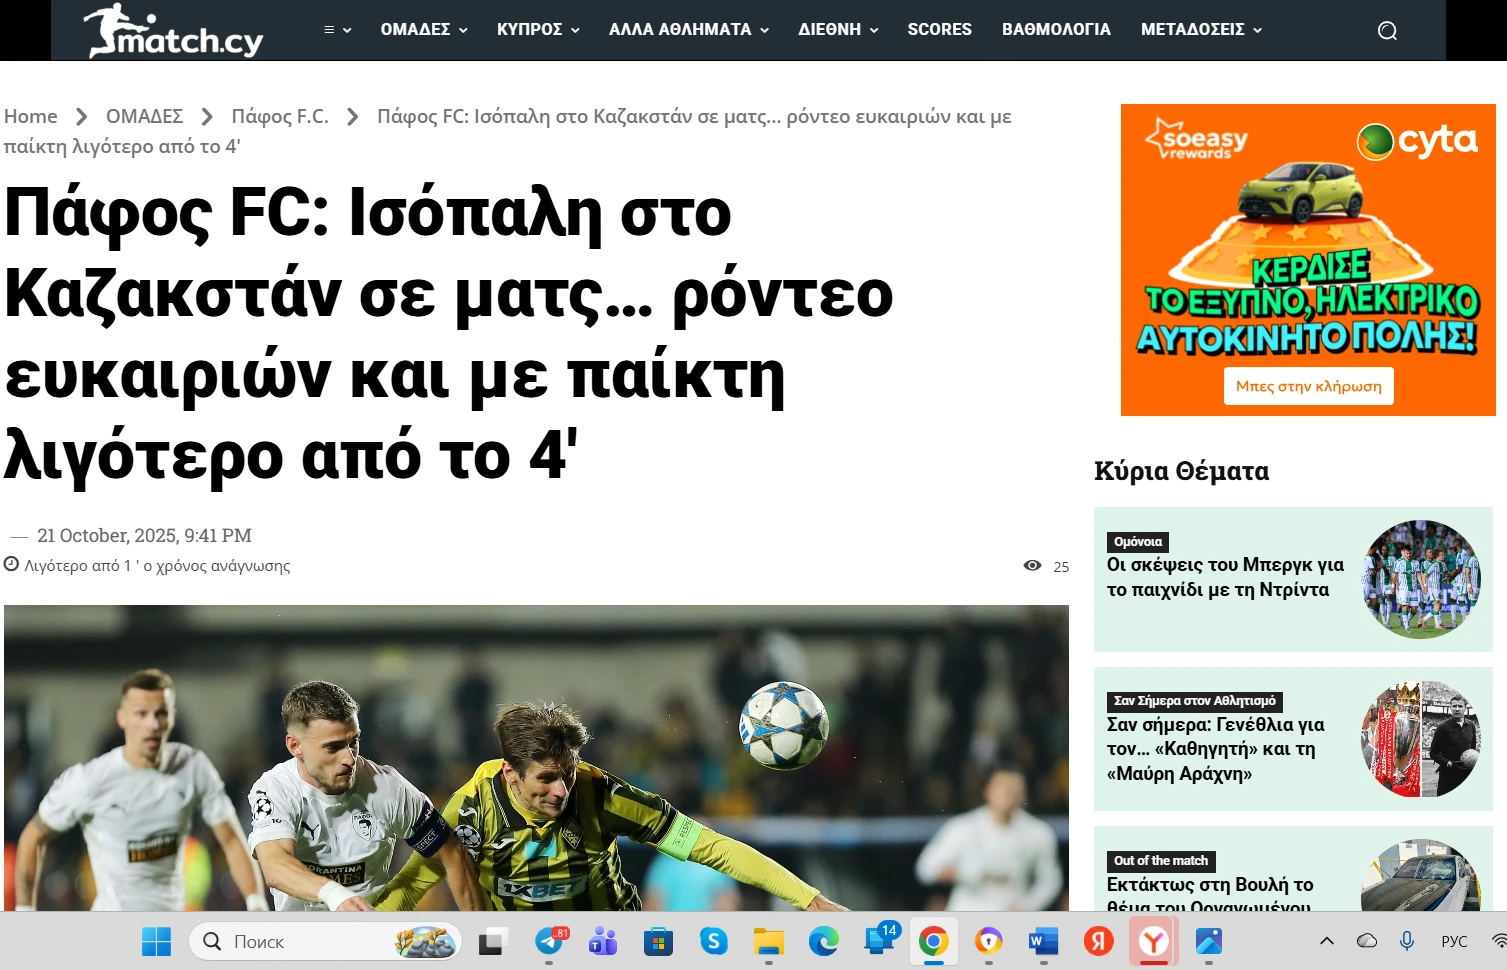
Task: Click the Σαν Σήμερα στον Αθλητισμό tag
Action: 1194,701
